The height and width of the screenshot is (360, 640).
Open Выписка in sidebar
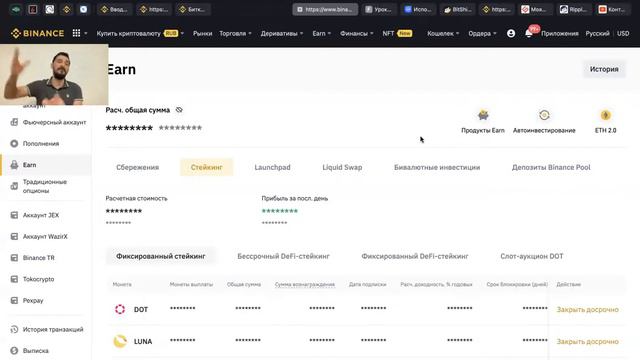36,351
